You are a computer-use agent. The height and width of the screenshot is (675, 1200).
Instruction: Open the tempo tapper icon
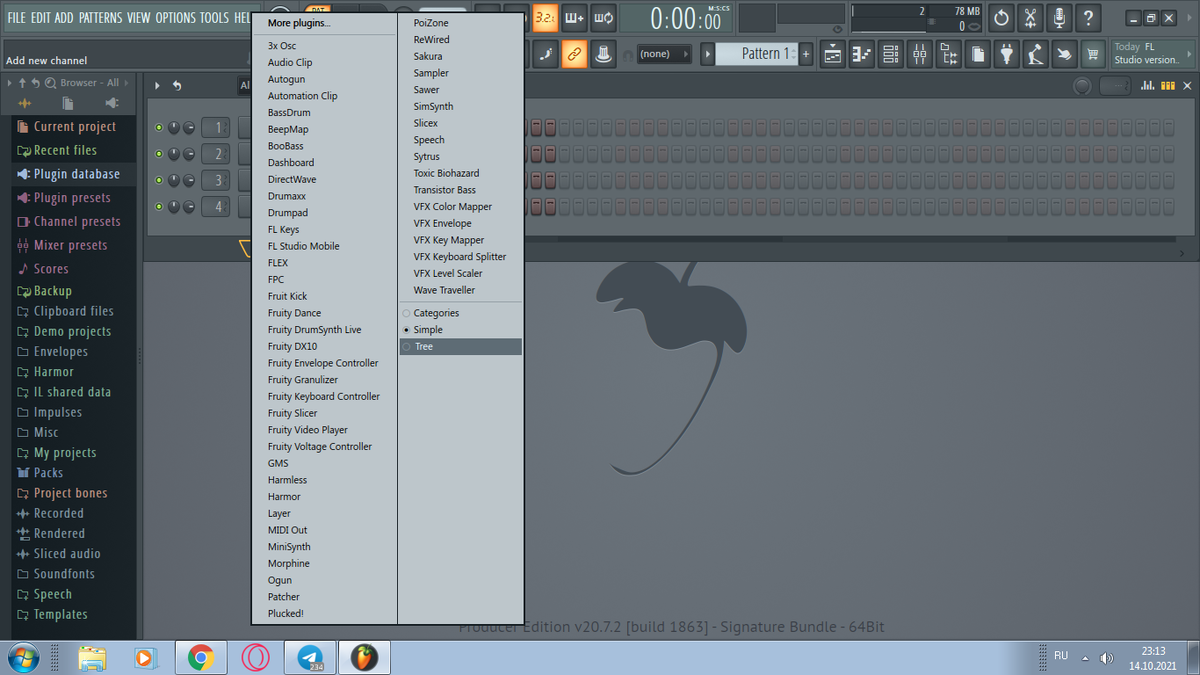click(1036, 54)
